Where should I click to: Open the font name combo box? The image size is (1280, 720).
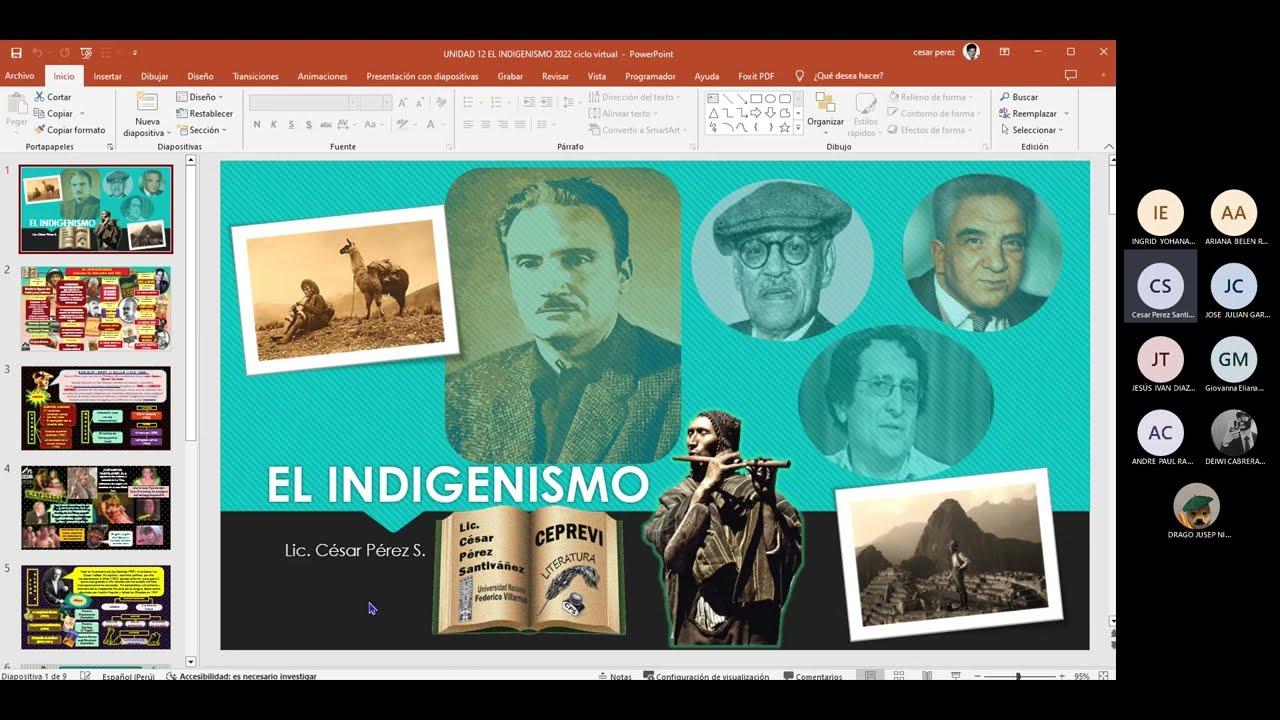coord(302,102)
